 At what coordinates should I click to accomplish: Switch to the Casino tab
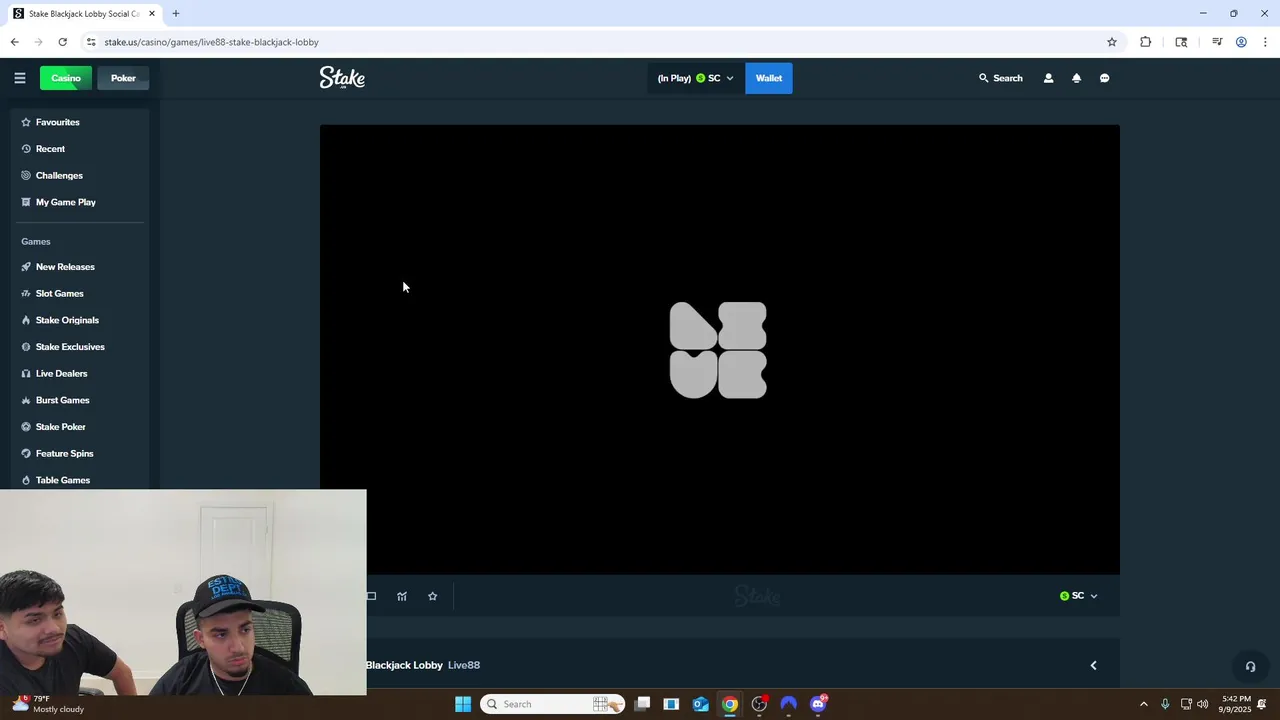pyautogui.click(x=66, y=78)
